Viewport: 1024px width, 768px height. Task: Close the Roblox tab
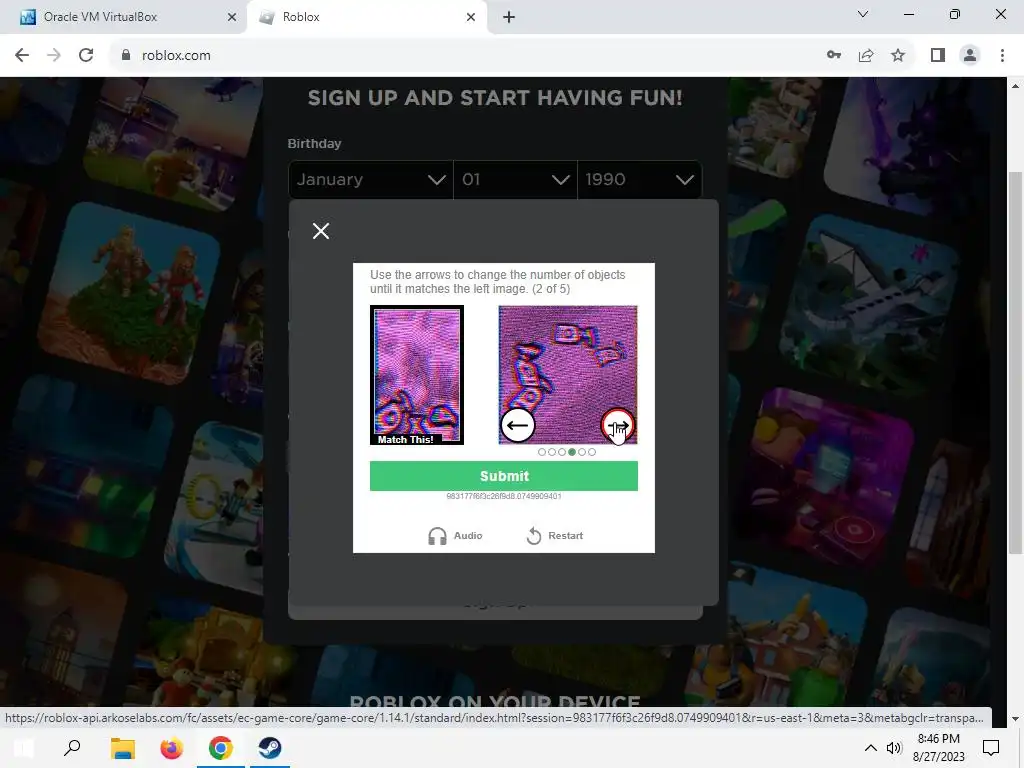[x=471, y=17]
